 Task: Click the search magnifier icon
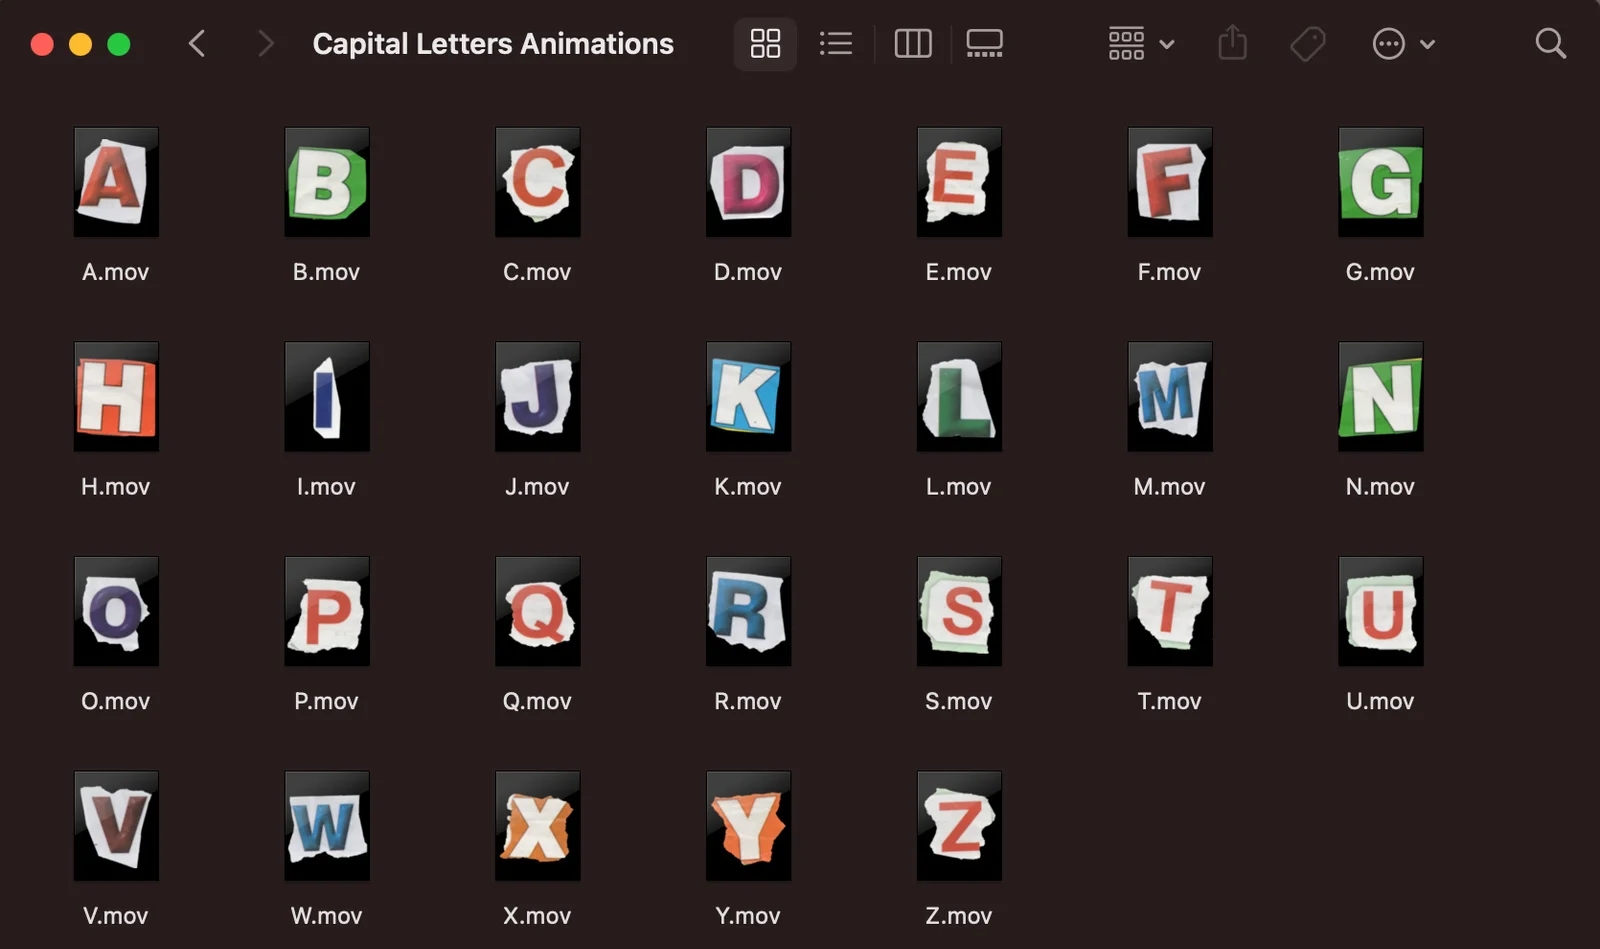1550,44
